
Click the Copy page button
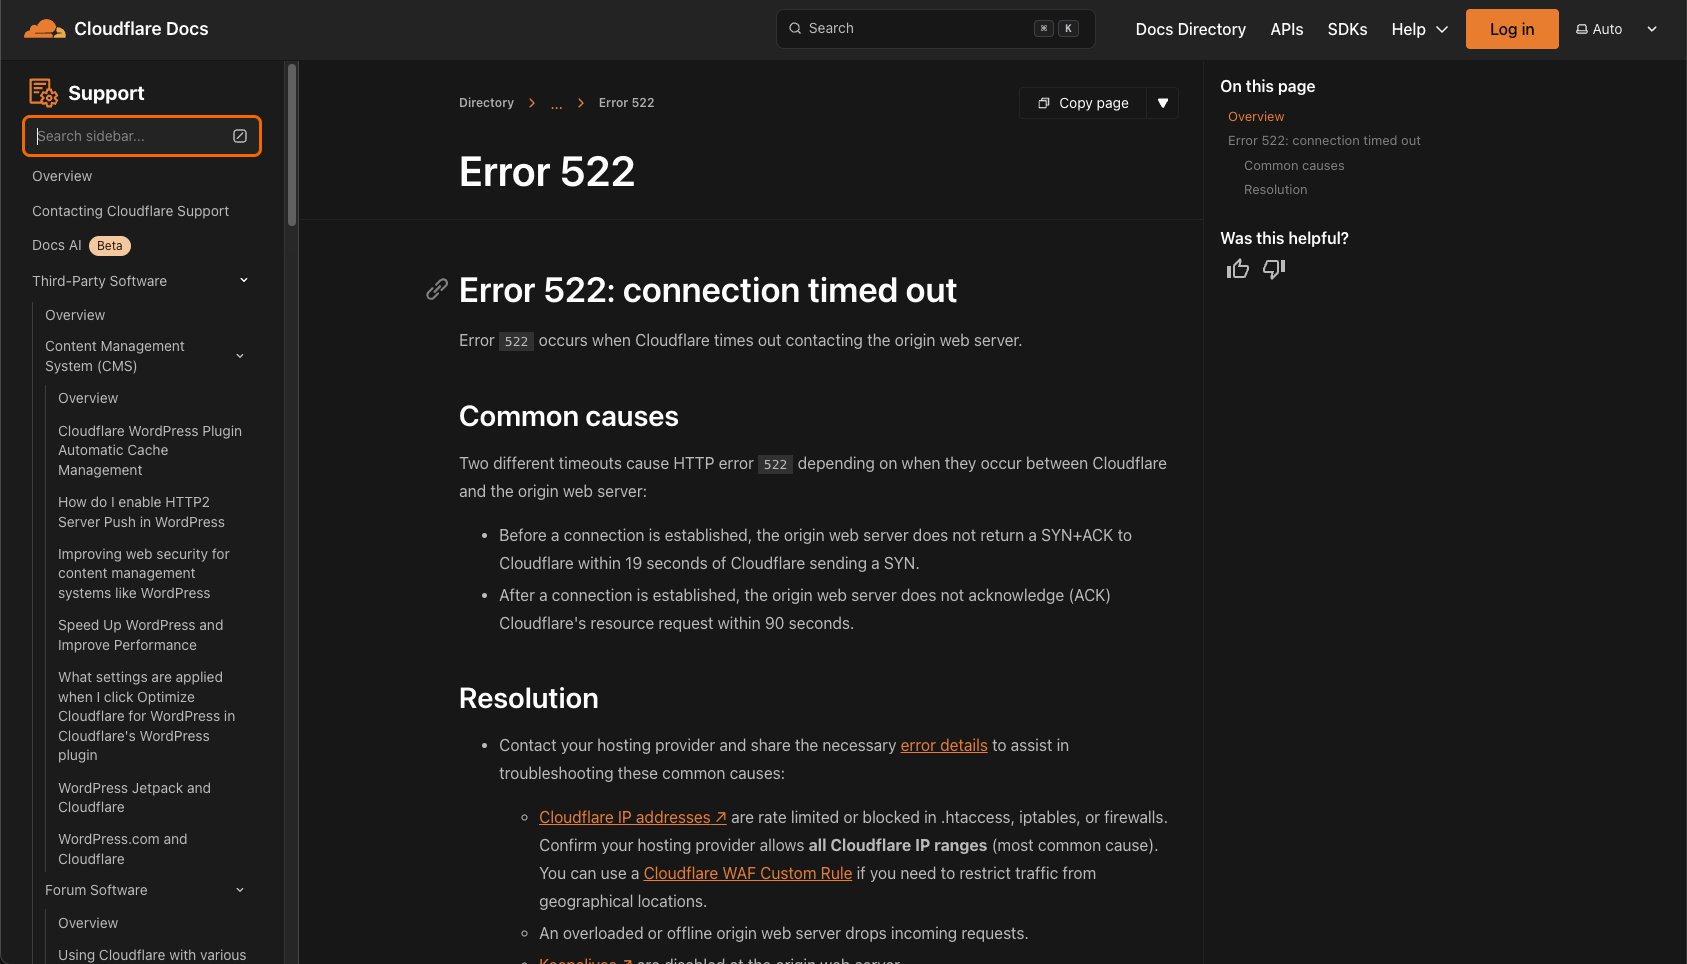point(1083,103)
